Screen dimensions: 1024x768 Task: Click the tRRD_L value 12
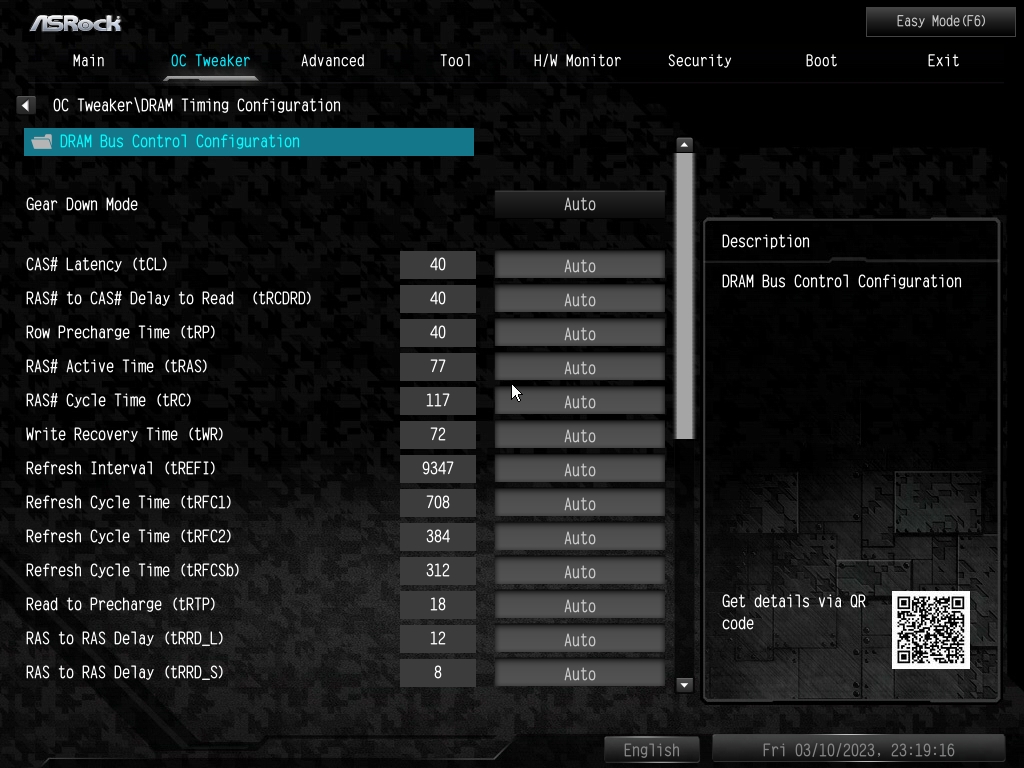coord(438,638)
